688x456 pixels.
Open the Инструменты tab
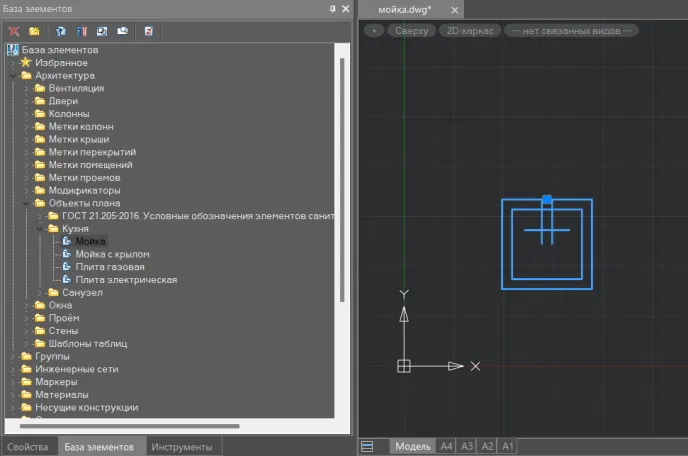click(x=181, y=447)
